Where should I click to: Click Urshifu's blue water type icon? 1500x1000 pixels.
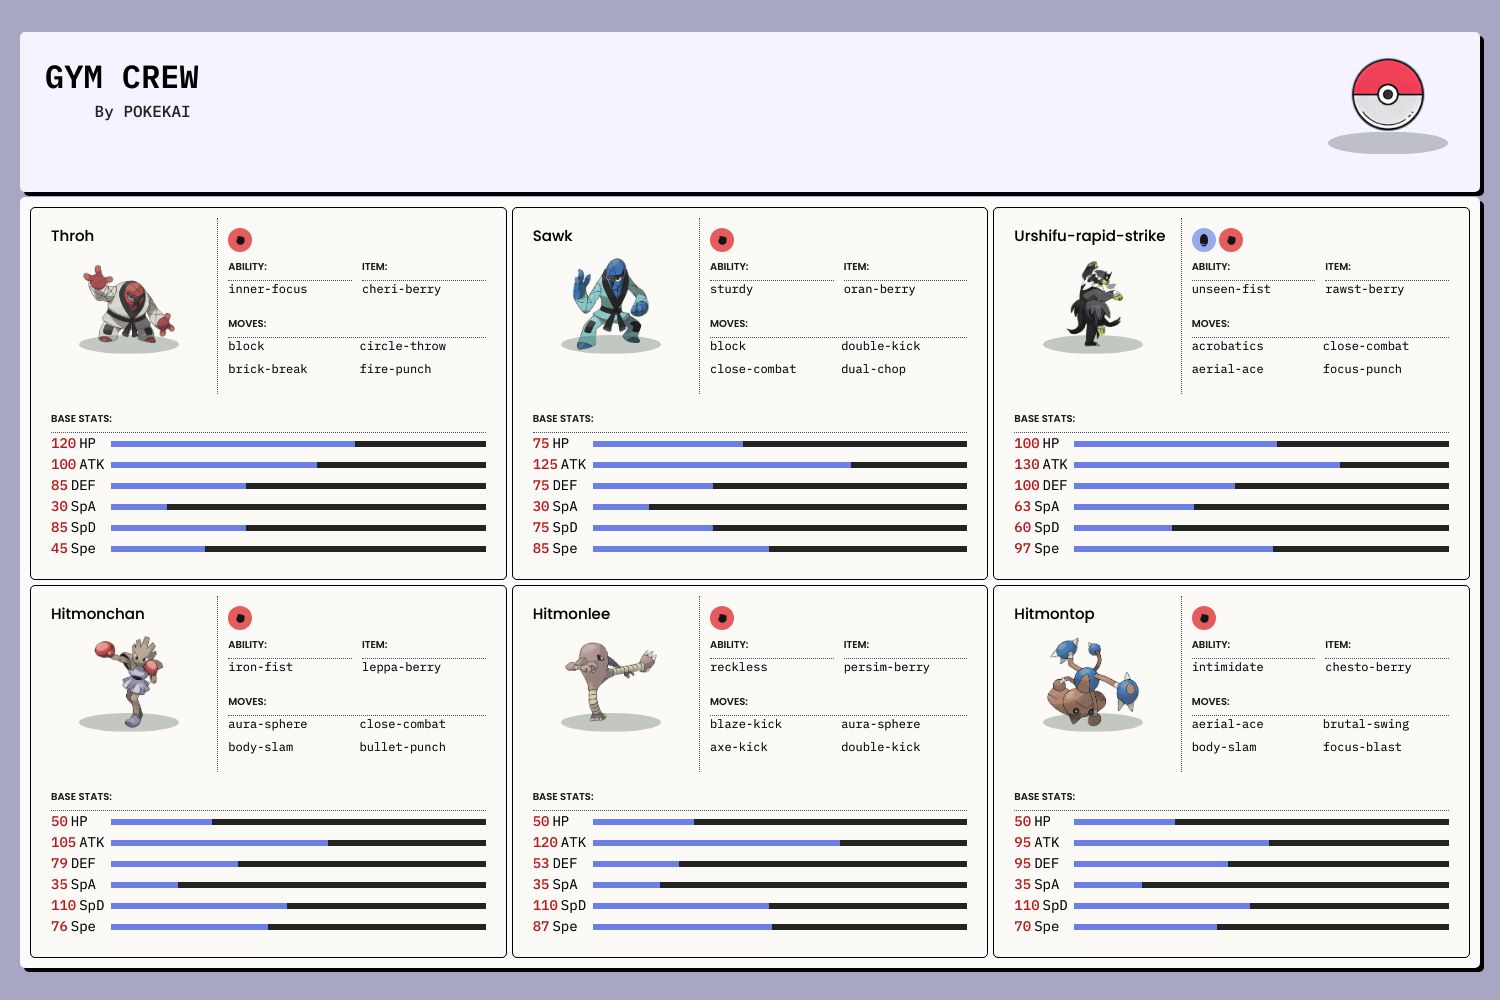click(x=1204, y=240)
